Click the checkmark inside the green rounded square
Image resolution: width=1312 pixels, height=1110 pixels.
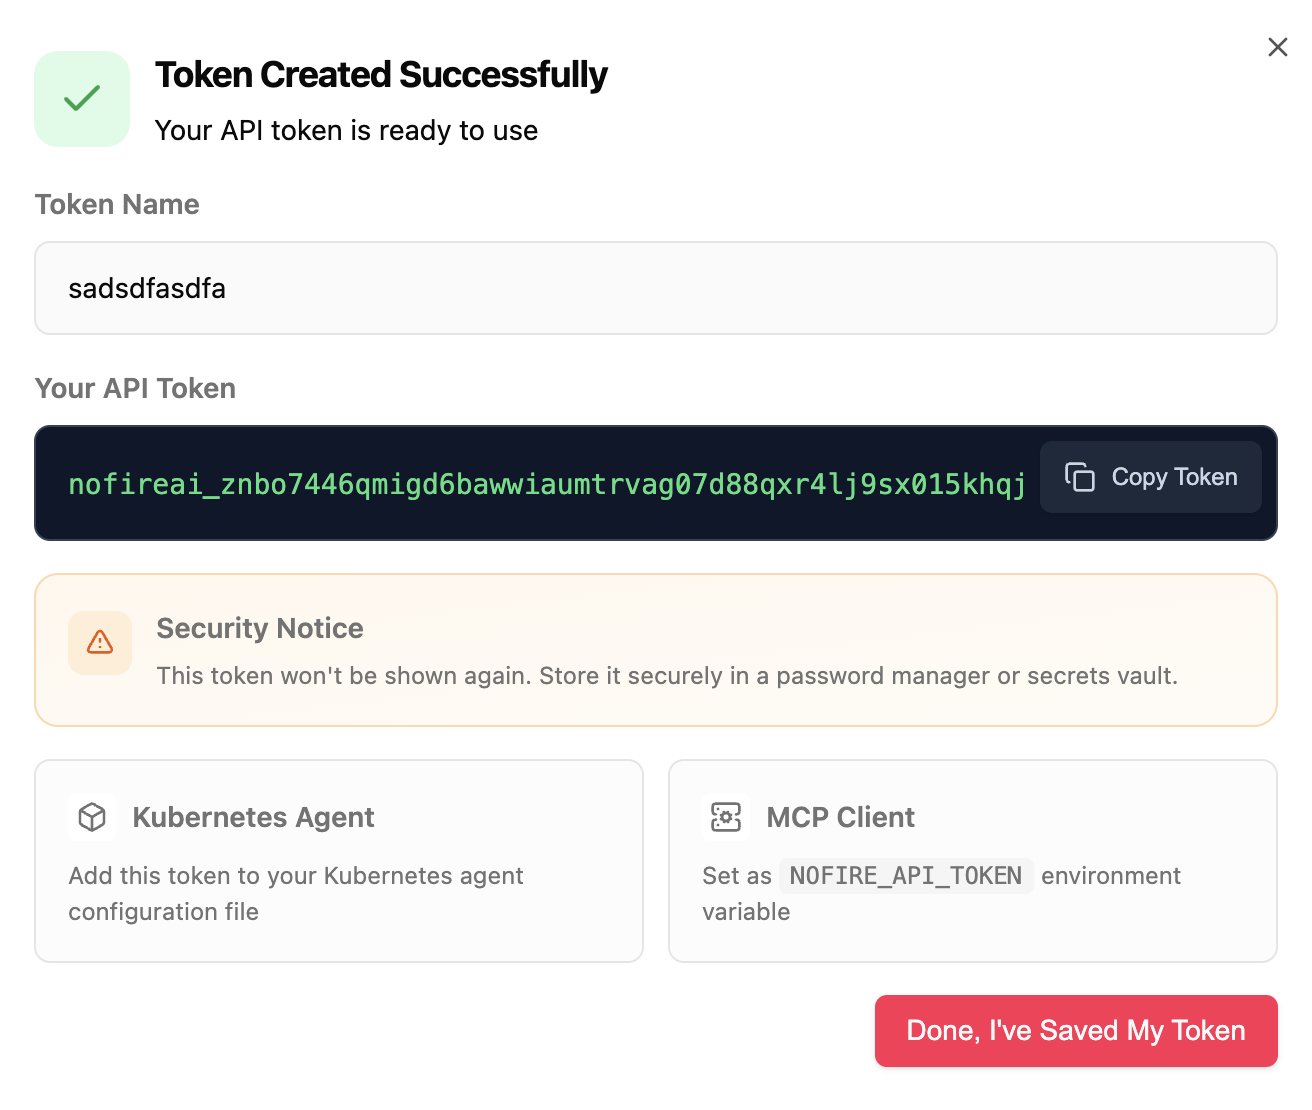pyautogui.click(x=82, y=98)
